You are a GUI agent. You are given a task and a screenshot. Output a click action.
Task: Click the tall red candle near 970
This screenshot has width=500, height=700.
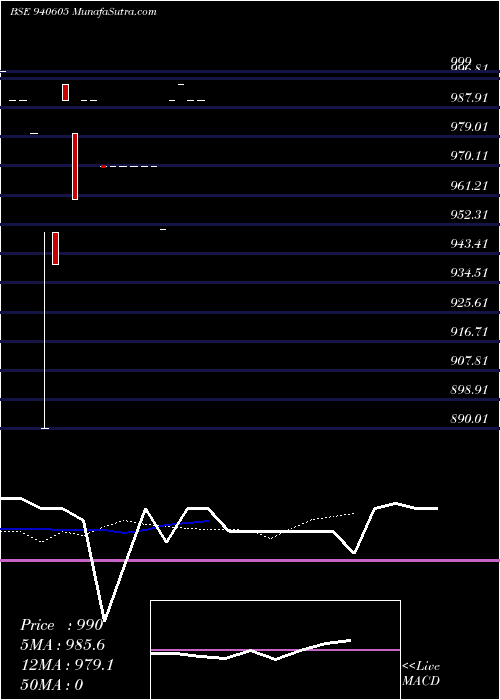75,166
